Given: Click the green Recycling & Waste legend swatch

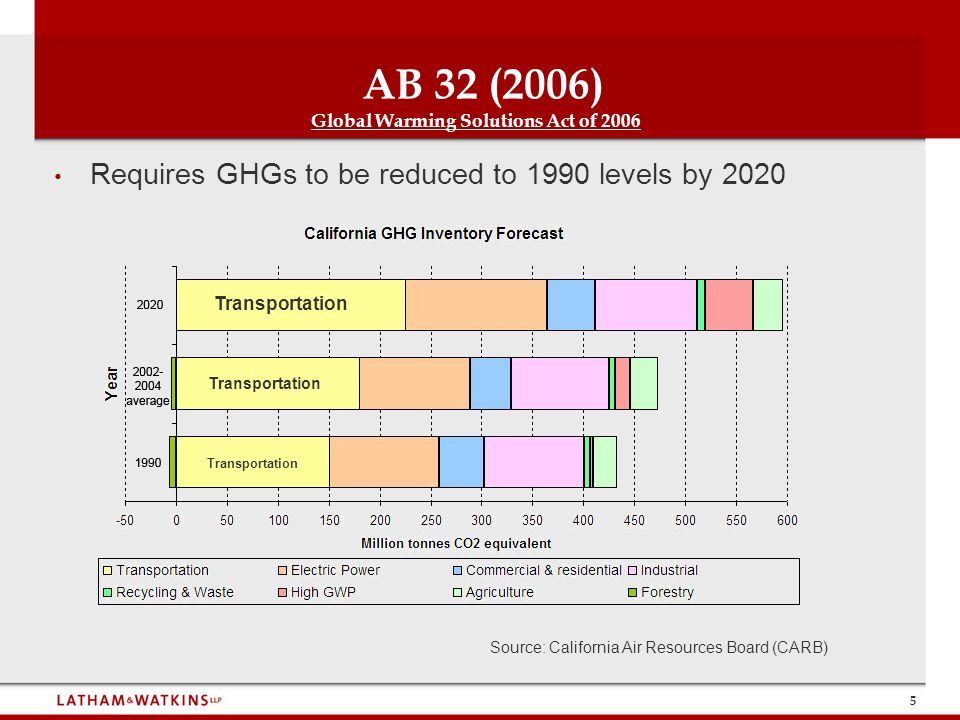Looking at the screenshot, I should pos(108,593).
